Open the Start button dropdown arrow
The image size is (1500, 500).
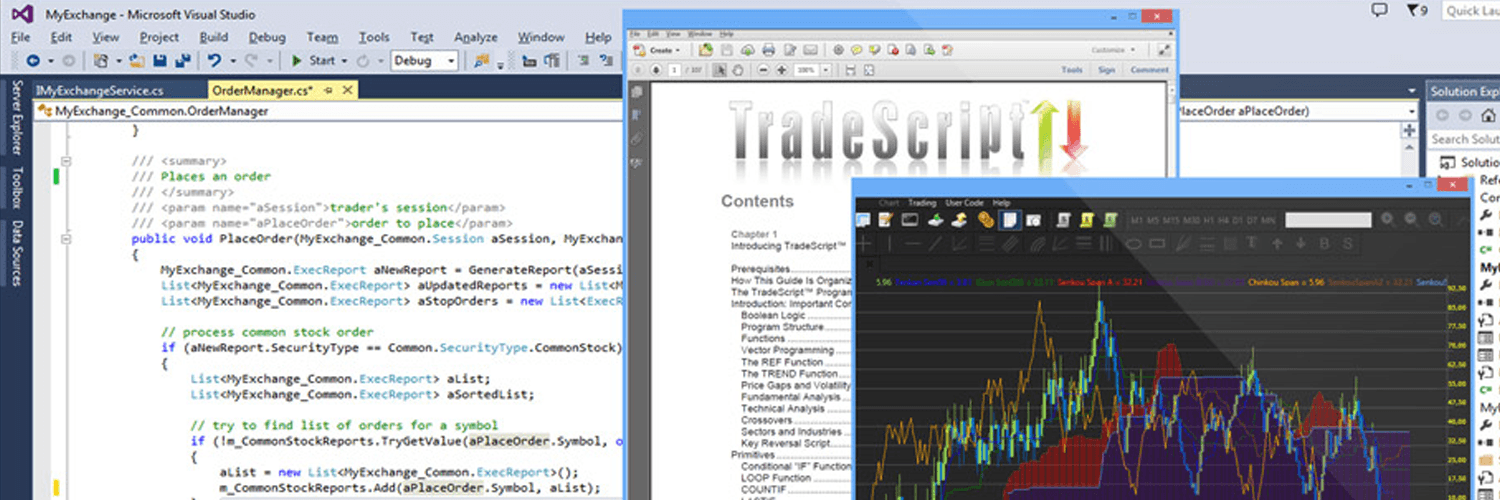344,60
